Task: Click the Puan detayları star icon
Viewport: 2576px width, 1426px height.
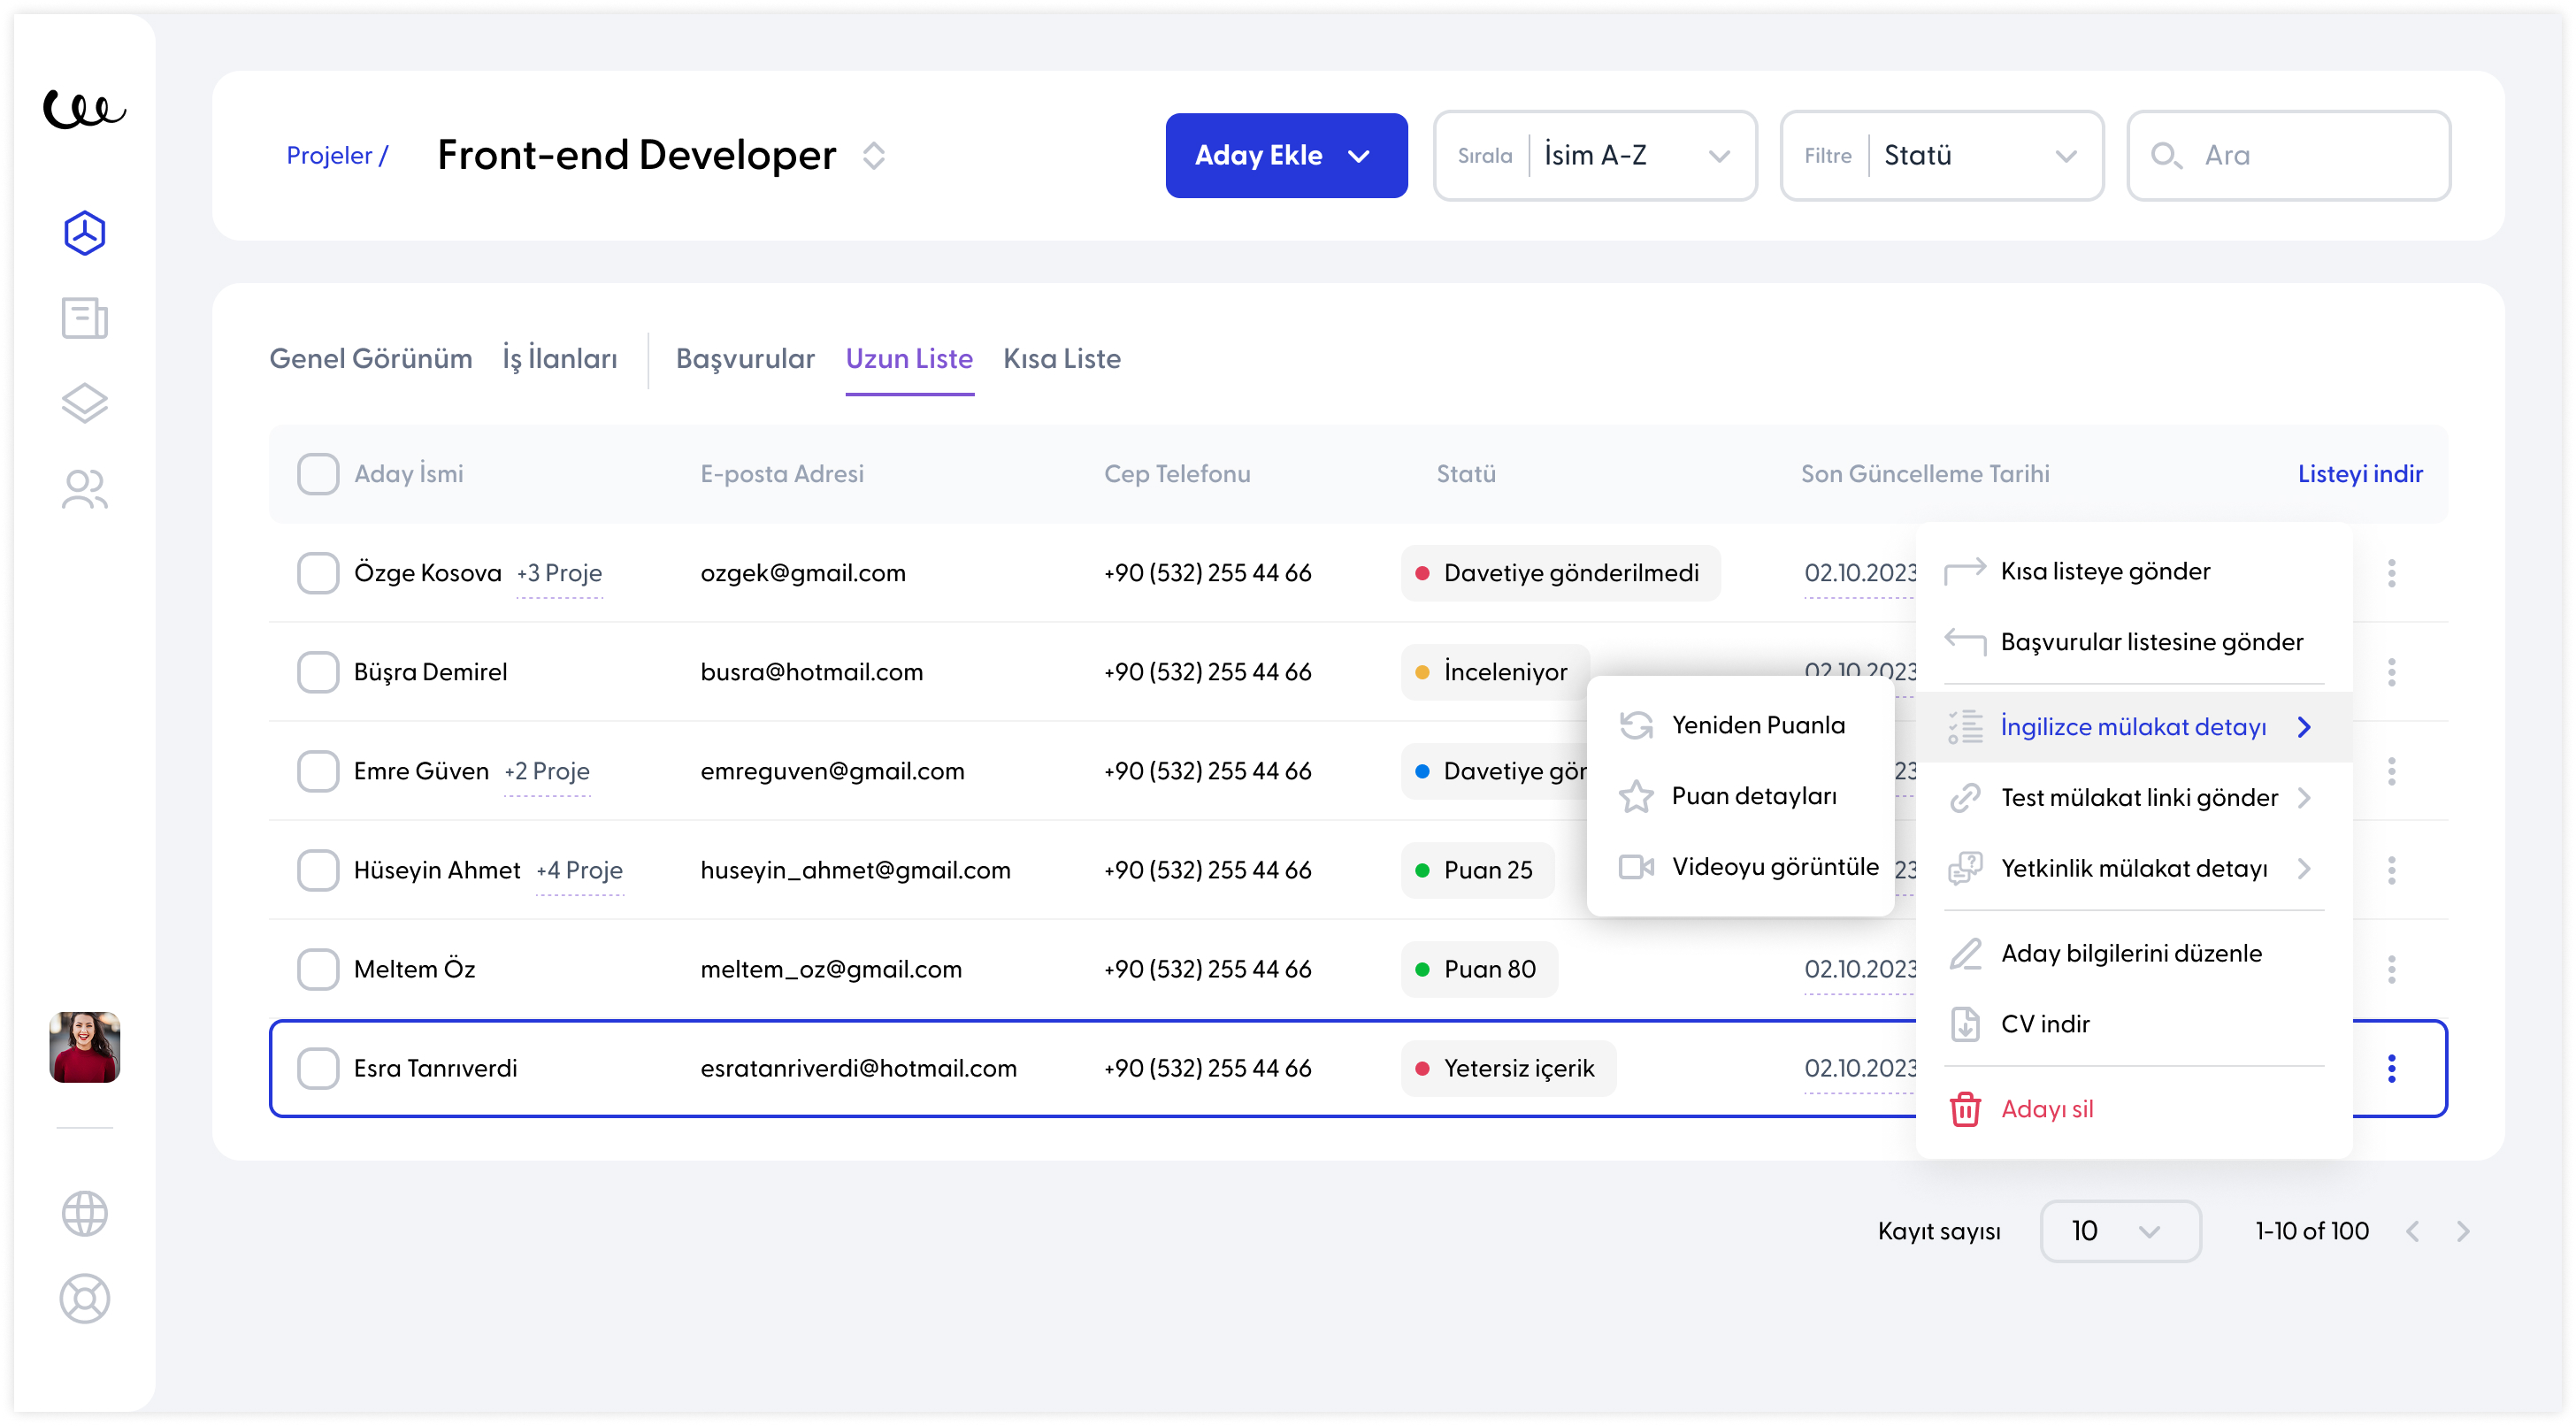Action: (1636, 796)
